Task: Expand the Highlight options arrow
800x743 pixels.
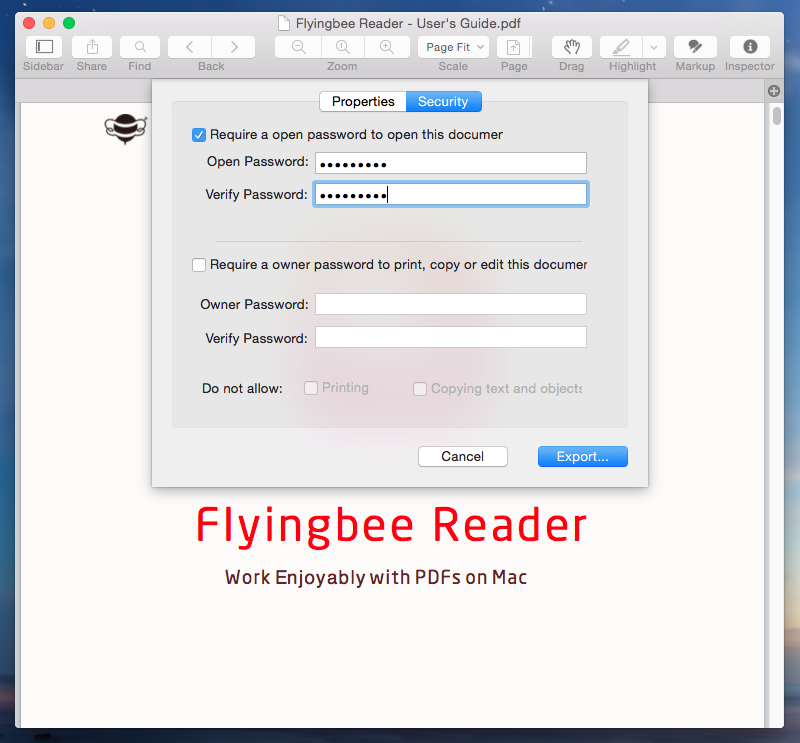Action: pyautogui.click(x=654, y=47)
